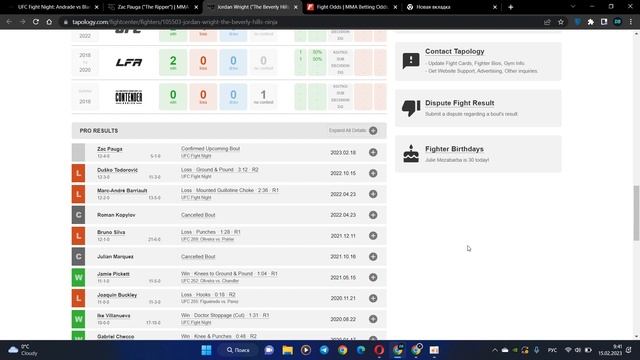Screen dimensions: 640x360
Task: Switch the РУС input language
Action: [x=552, y=350]
